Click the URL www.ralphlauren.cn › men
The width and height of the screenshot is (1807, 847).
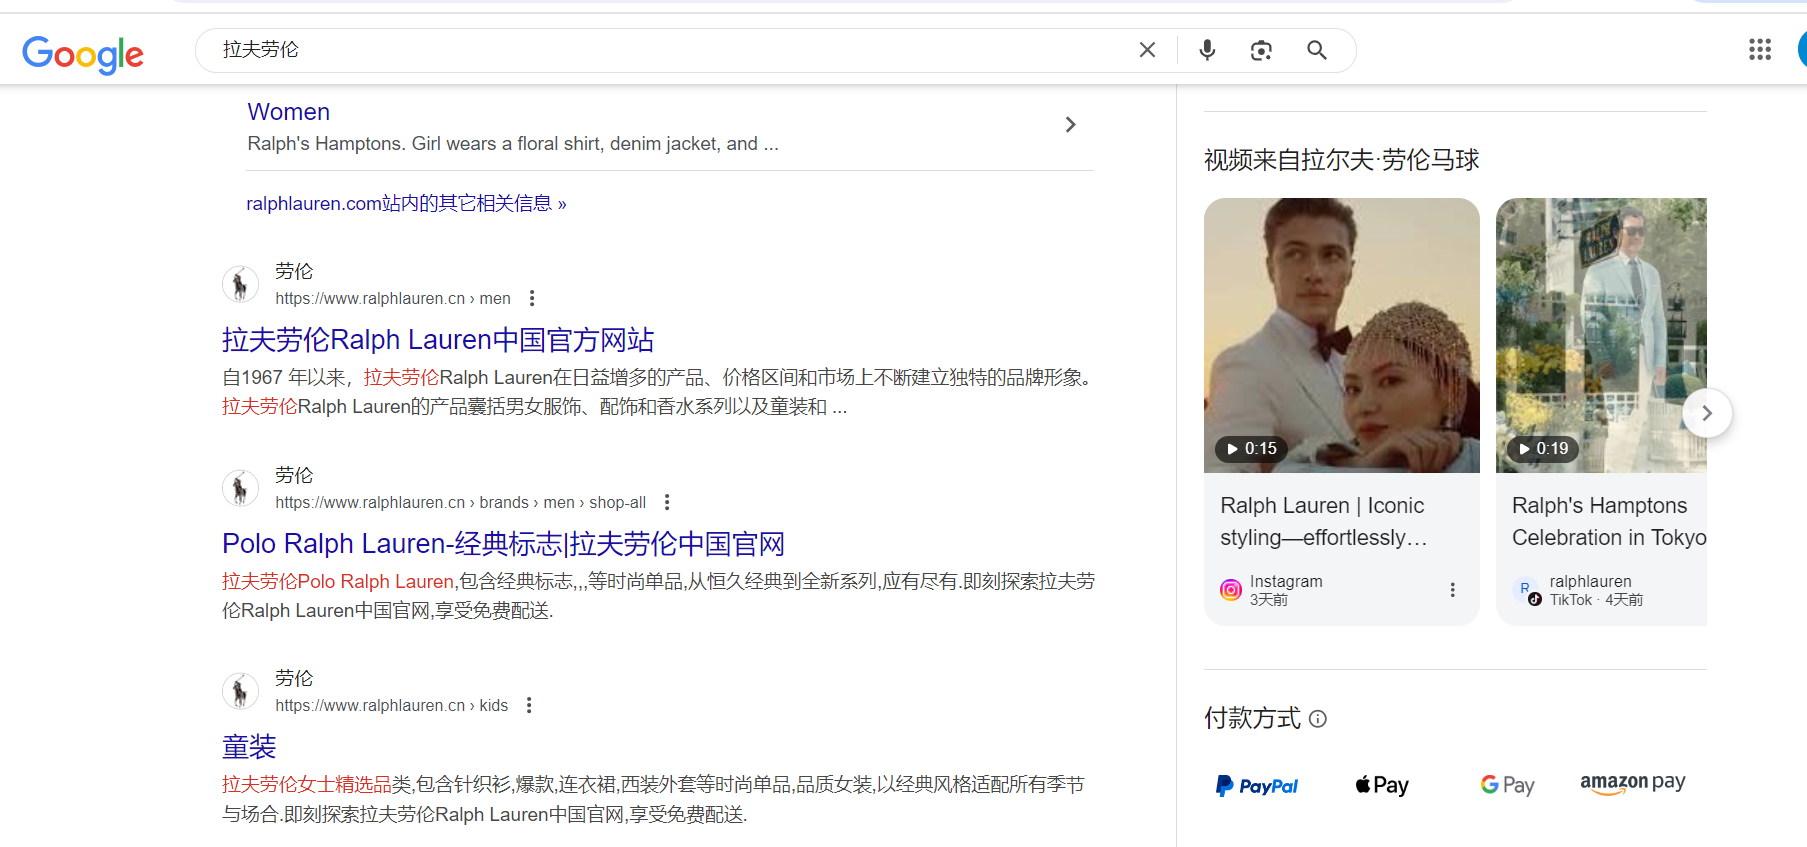[x=393, y=298]
